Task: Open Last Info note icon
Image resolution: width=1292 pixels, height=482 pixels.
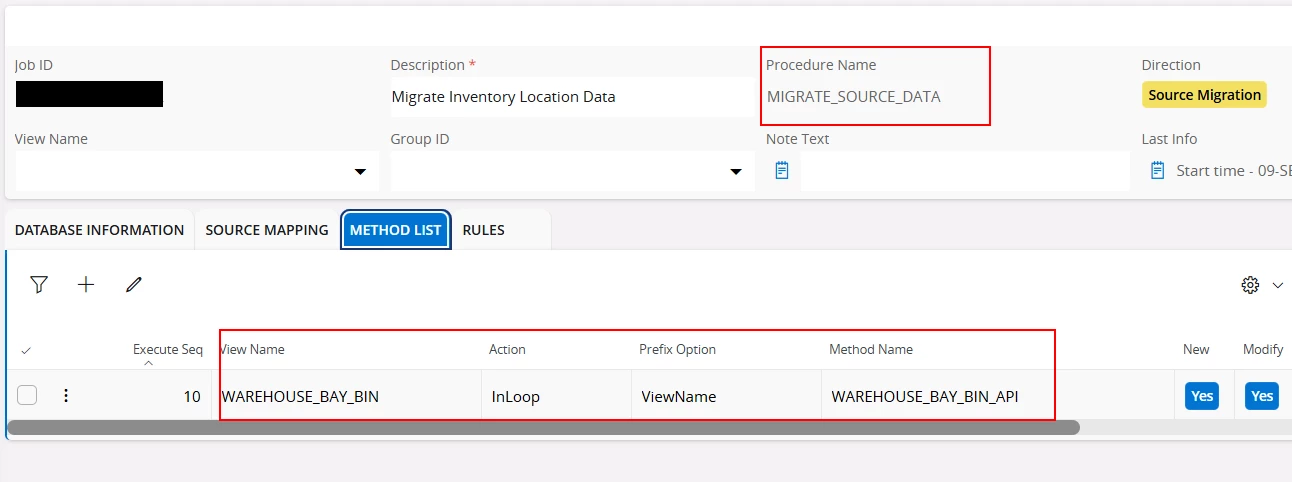Action: pyautogui.click(x=1158, y=171)
